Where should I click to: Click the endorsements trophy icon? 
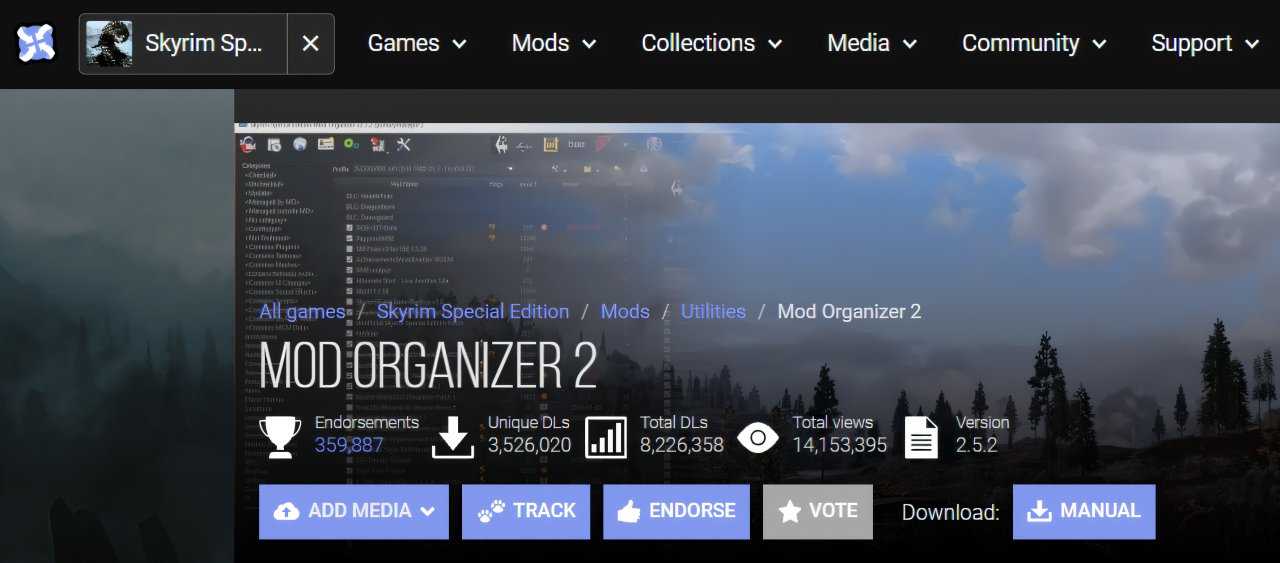coord(280,436)
